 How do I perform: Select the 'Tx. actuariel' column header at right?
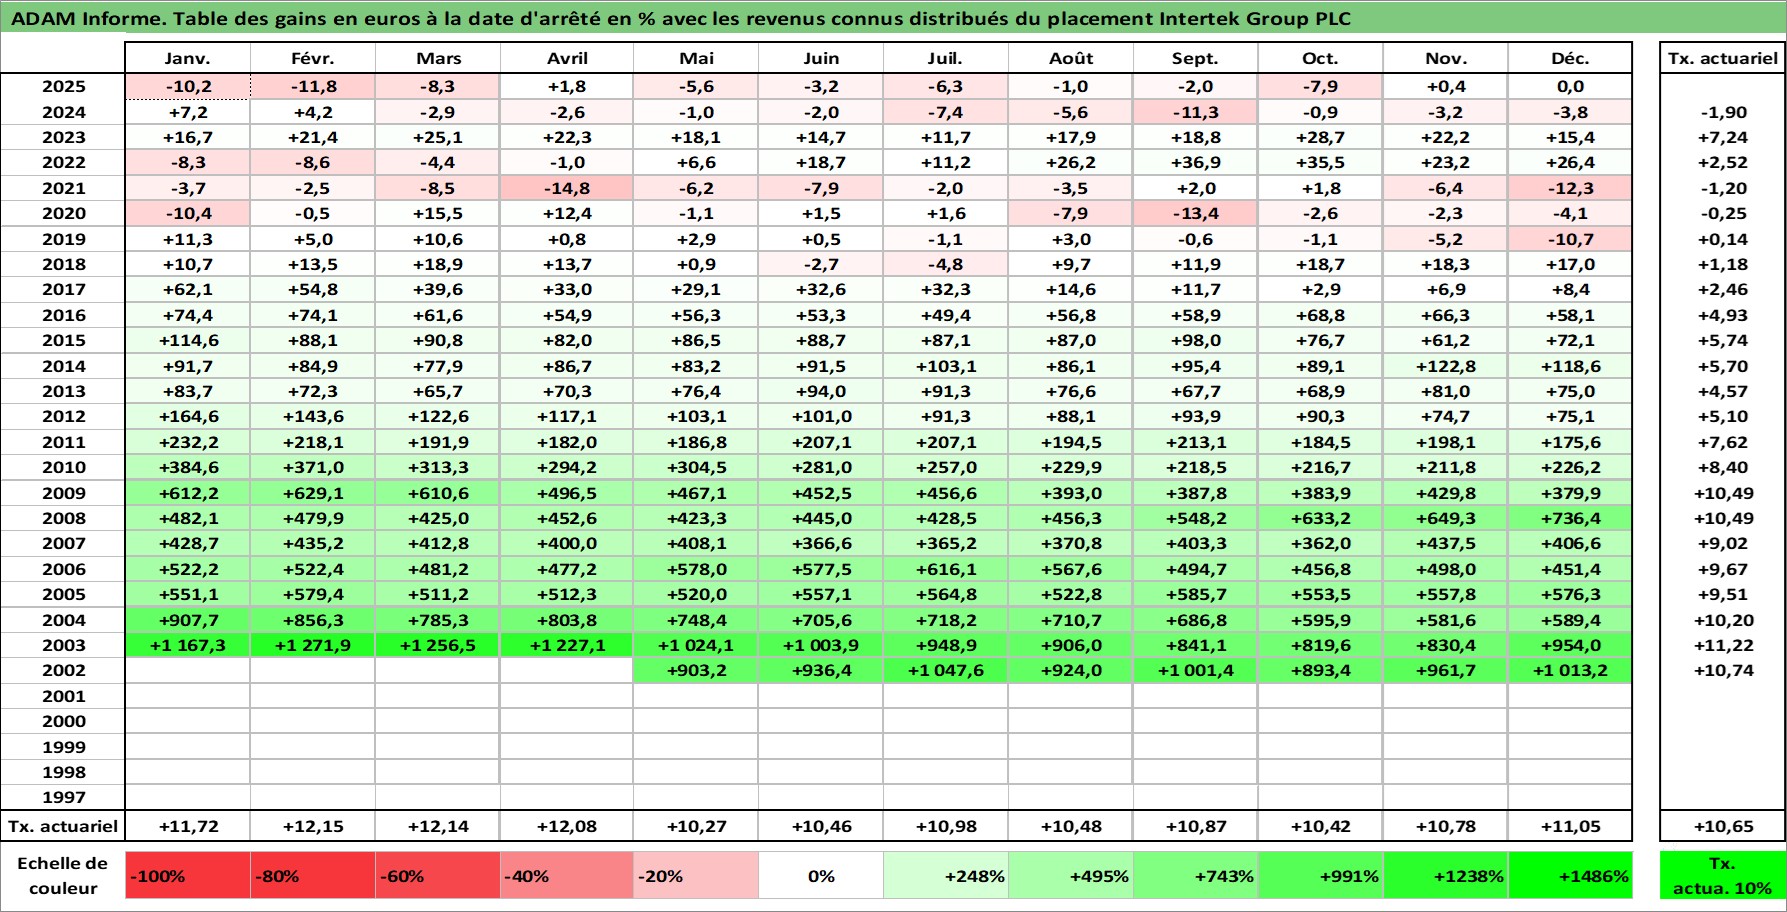click(1722, 58)
